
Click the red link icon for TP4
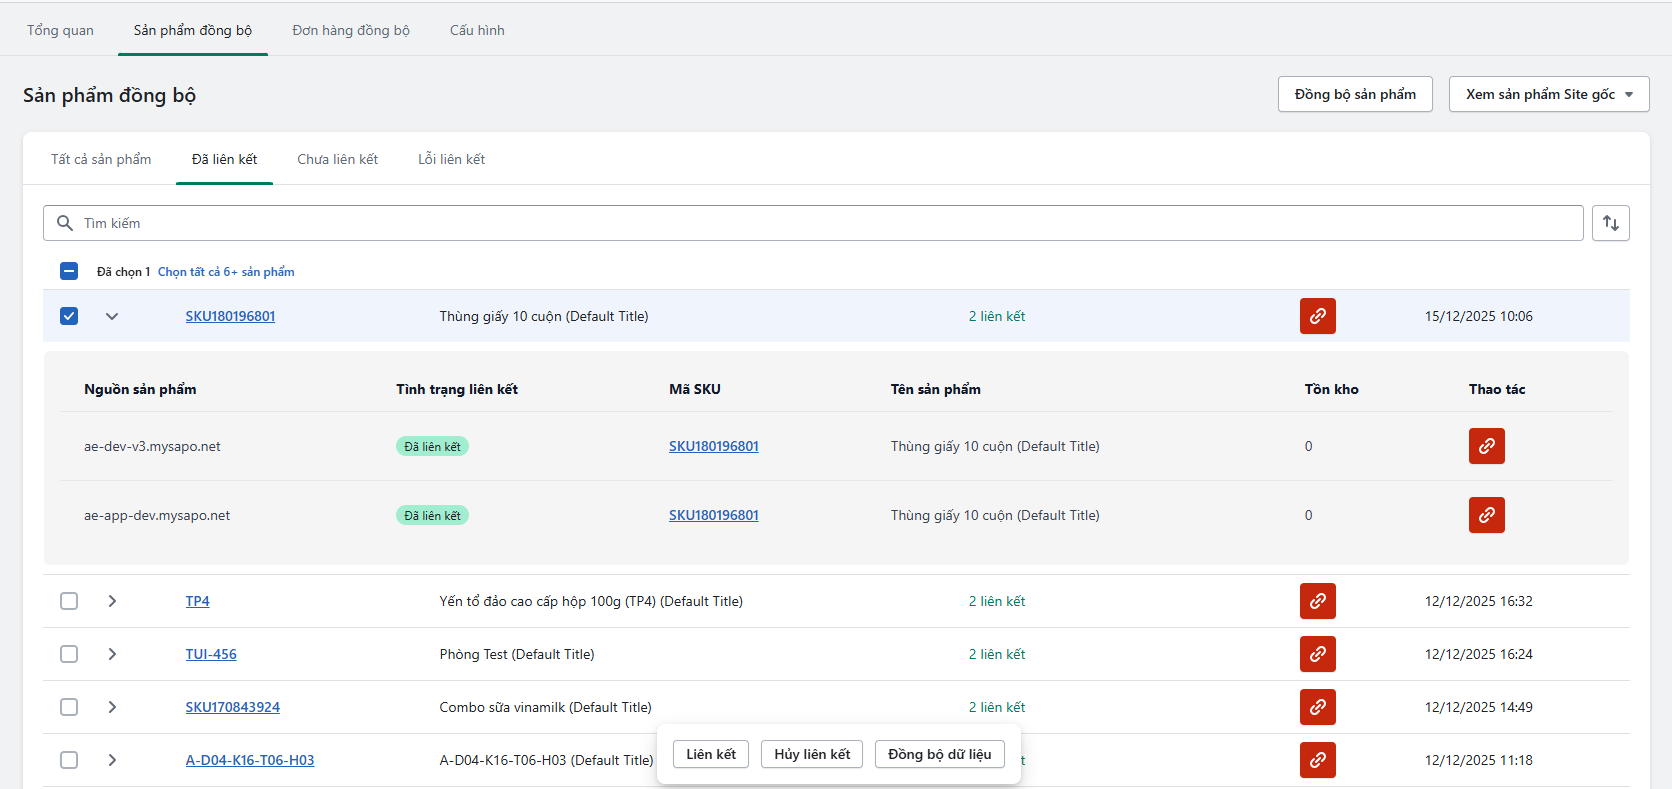click(1317, 601)
